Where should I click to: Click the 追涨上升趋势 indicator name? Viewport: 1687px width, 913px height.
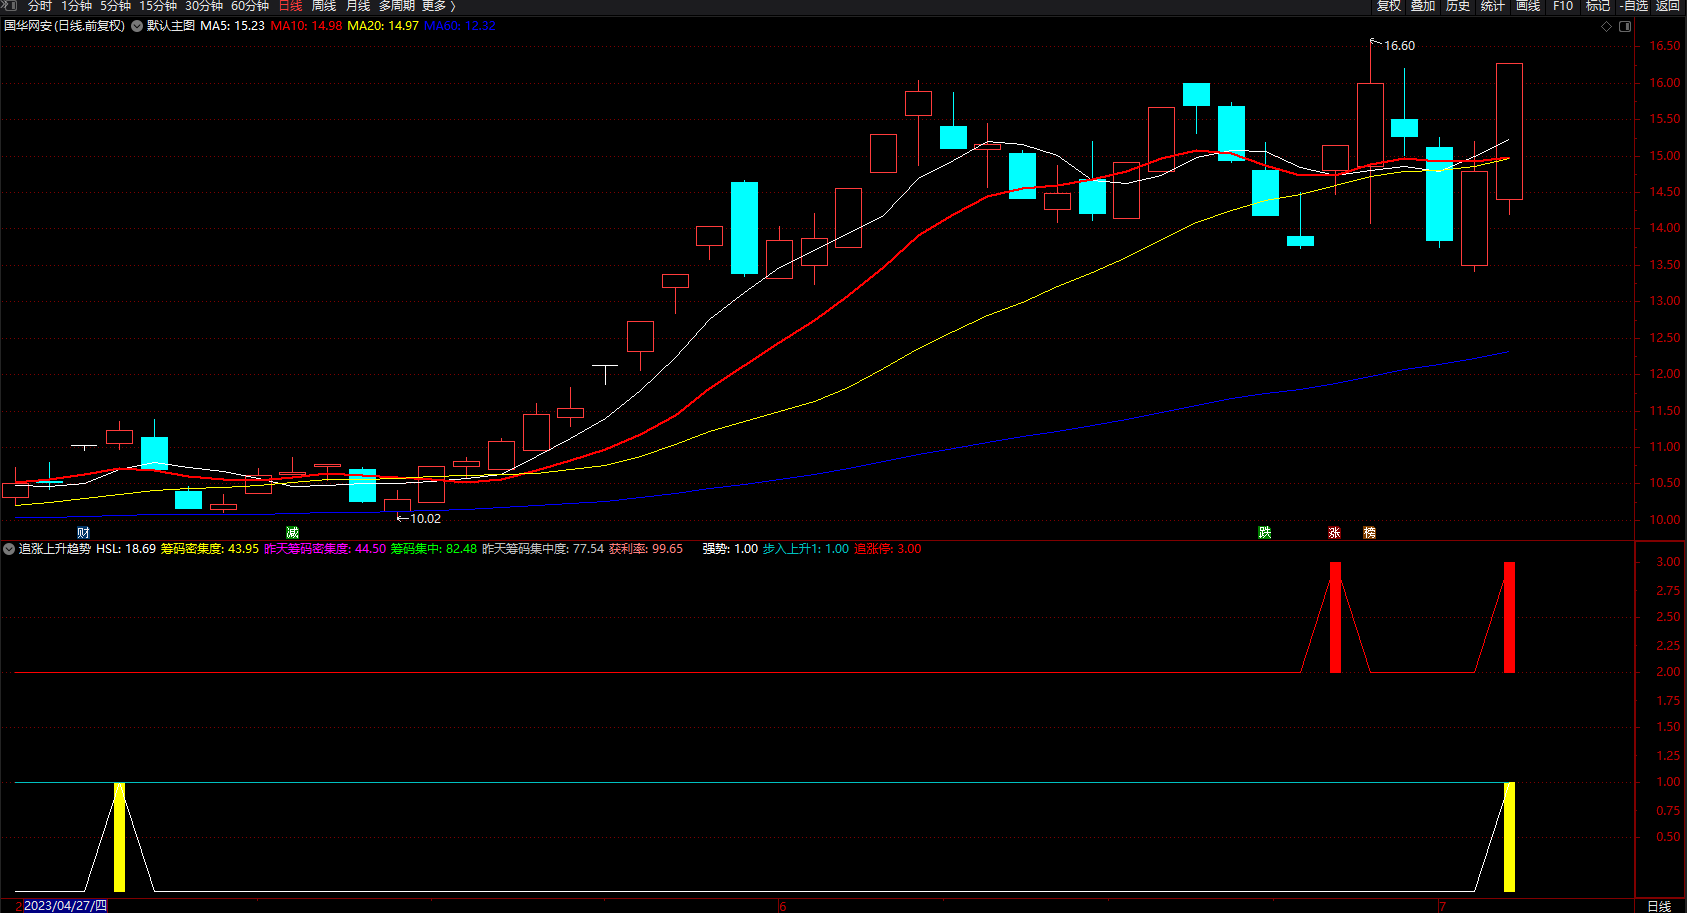pyautogui.click(x=55, y=549)
